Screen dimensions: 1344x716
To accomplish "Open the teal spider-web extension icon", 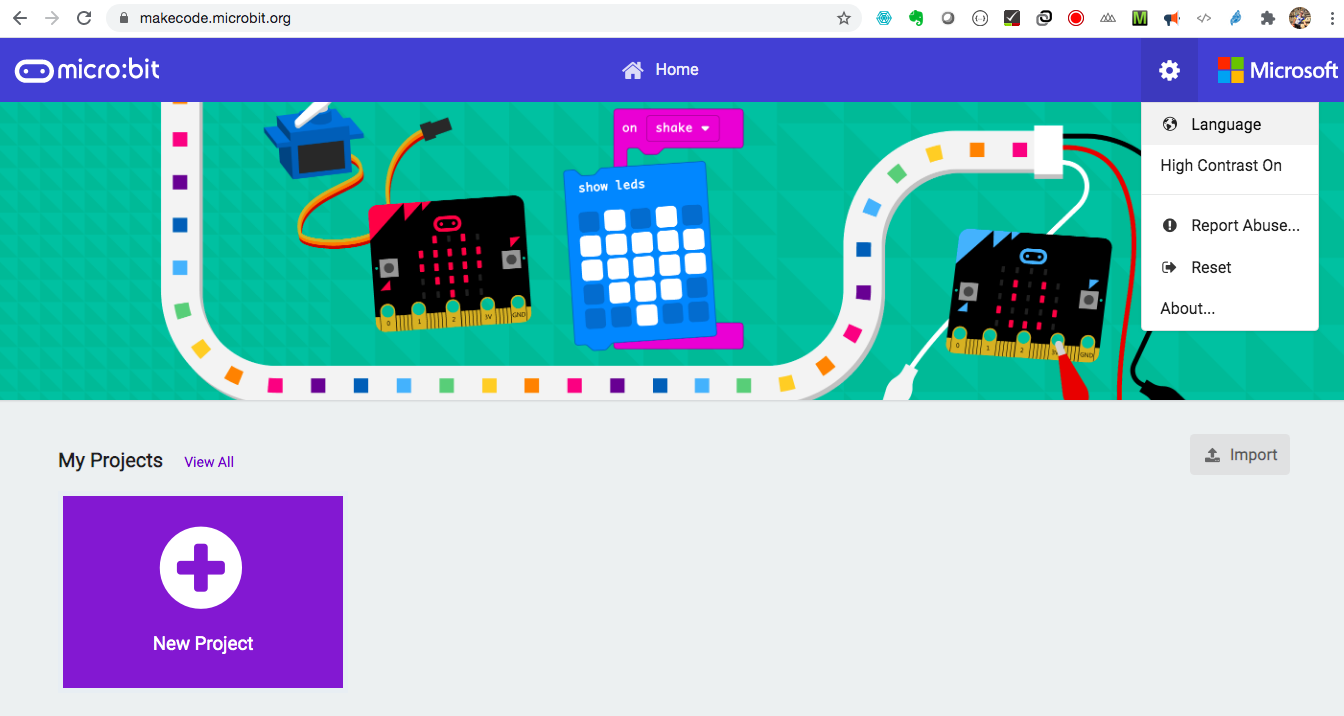I will click(884, 18).
